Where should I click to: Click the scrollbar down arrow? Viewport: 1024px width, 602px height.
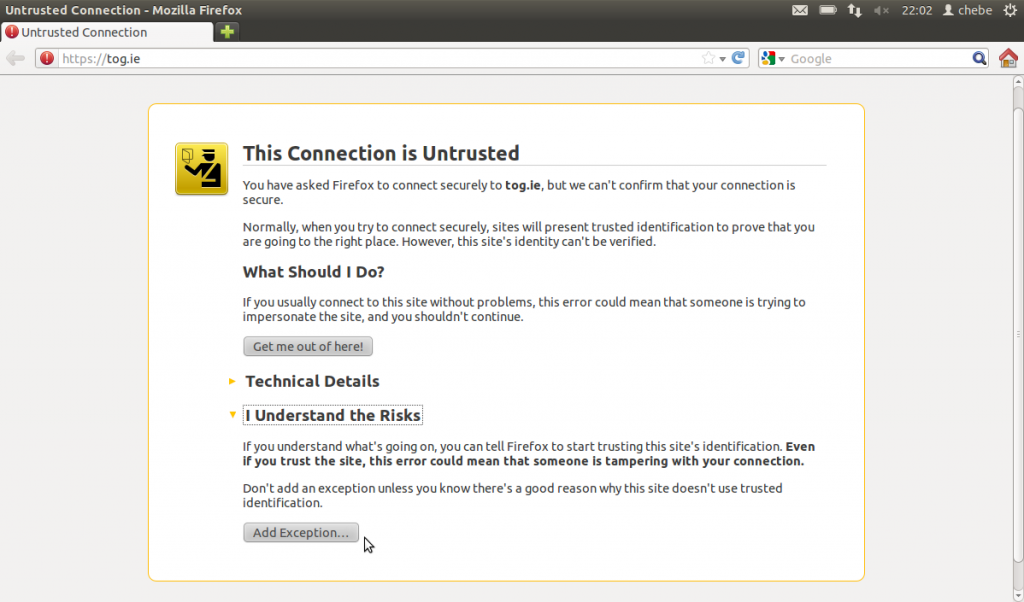tap(1018, 595)
